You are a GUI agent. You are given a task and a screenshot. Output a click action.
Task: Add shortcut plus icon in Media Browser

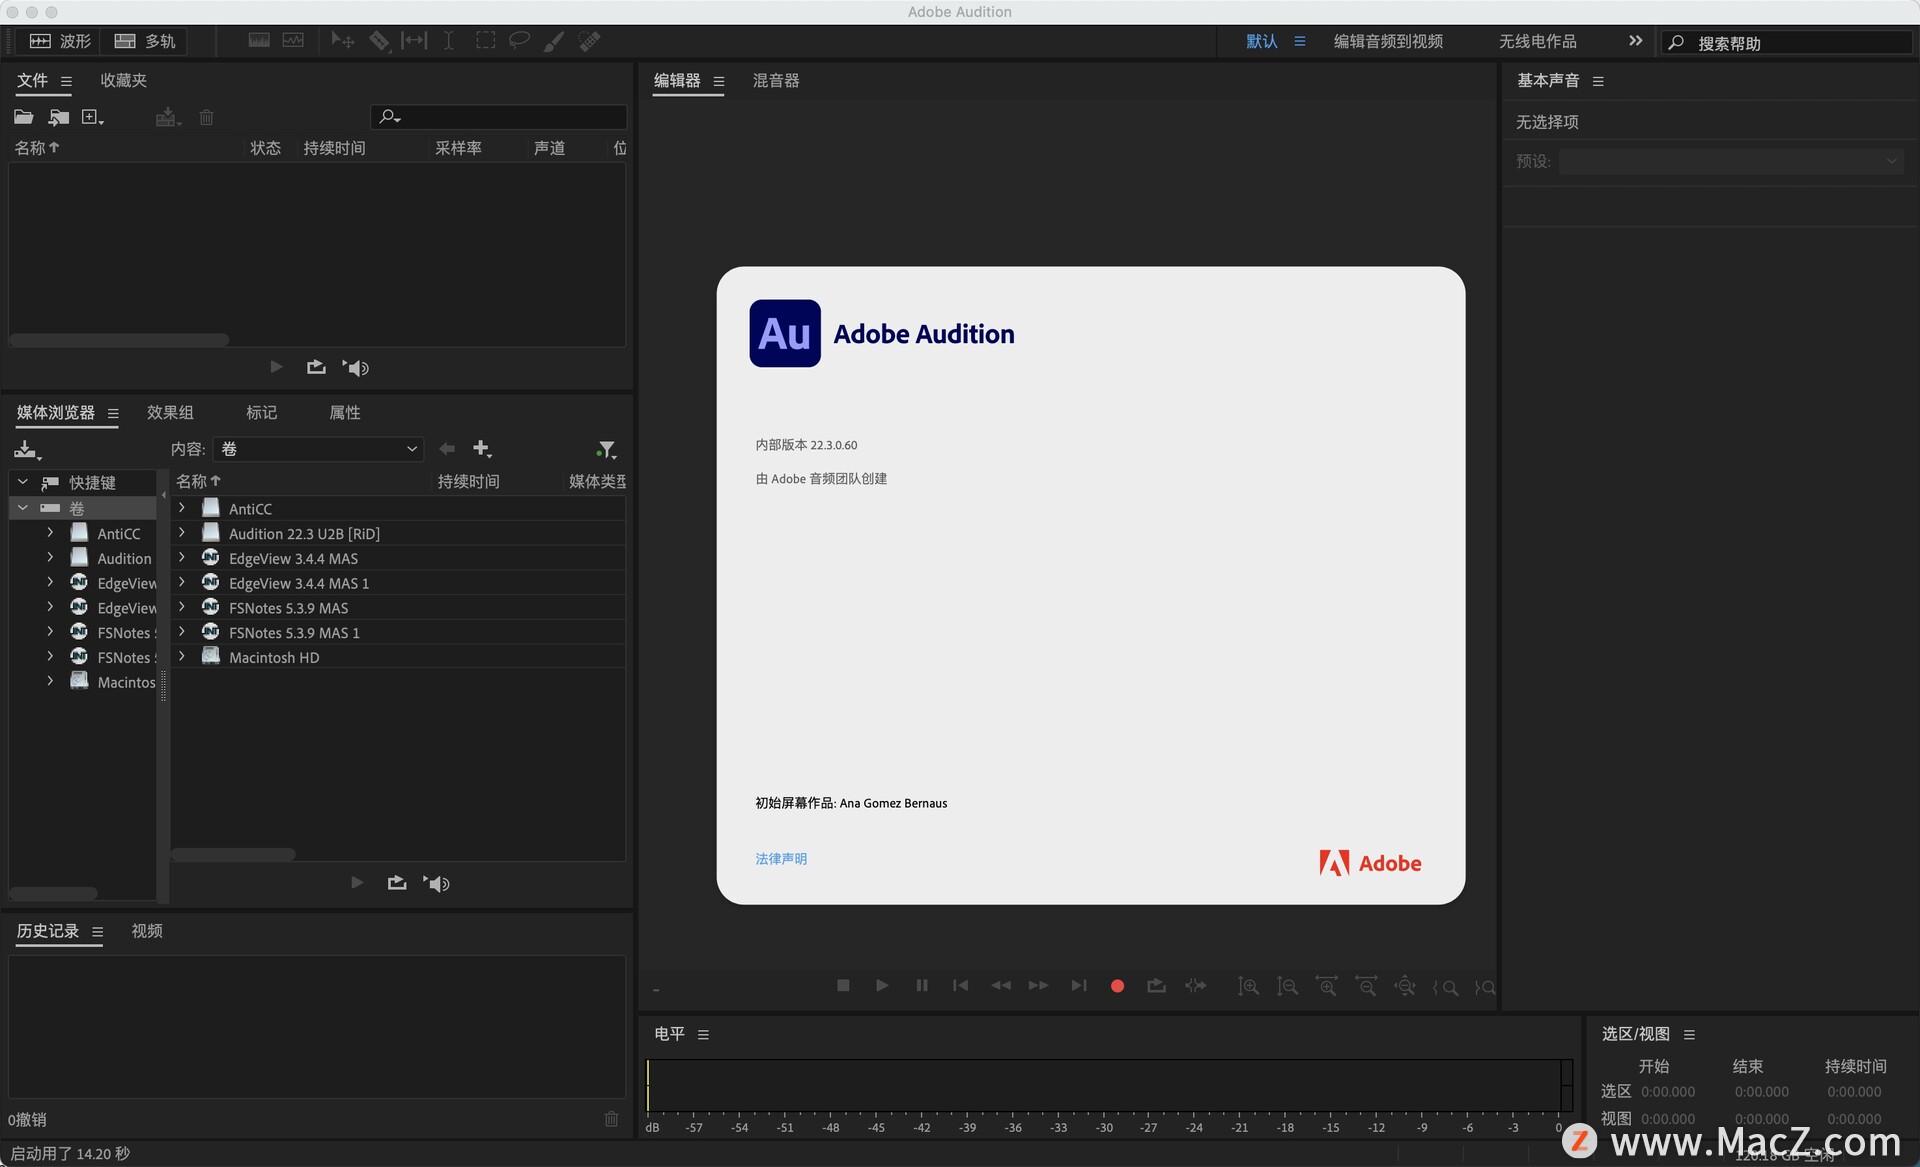pyautogui.click(x=482, y=448)
